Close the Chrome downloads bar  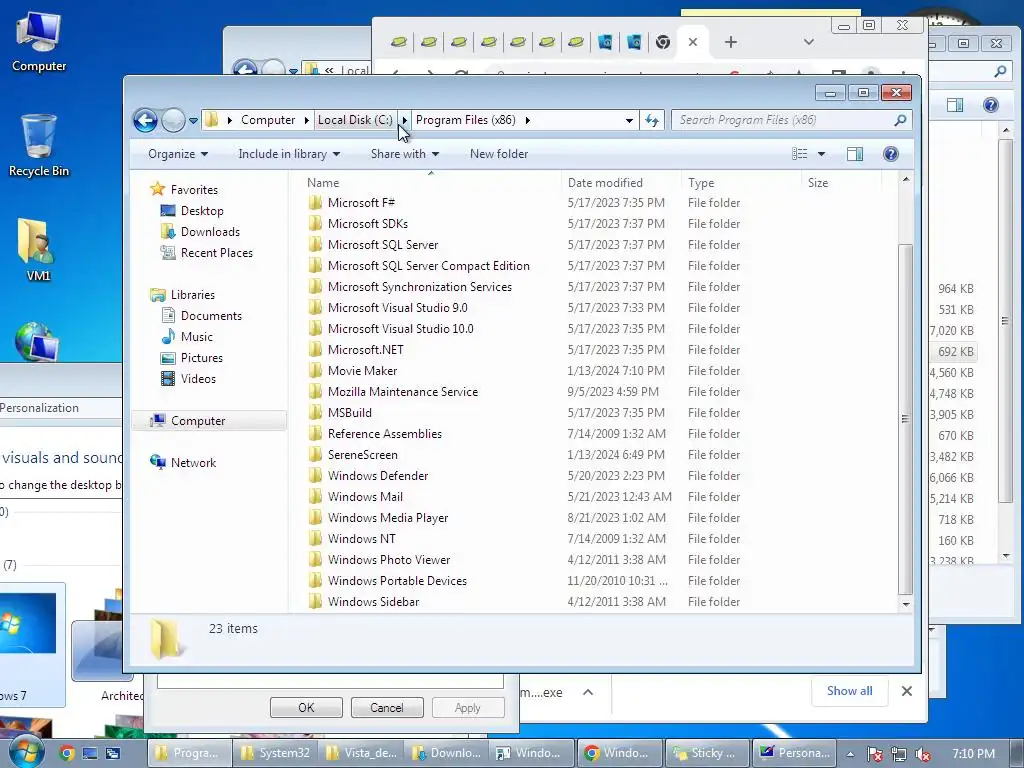[x=906, y=692]
